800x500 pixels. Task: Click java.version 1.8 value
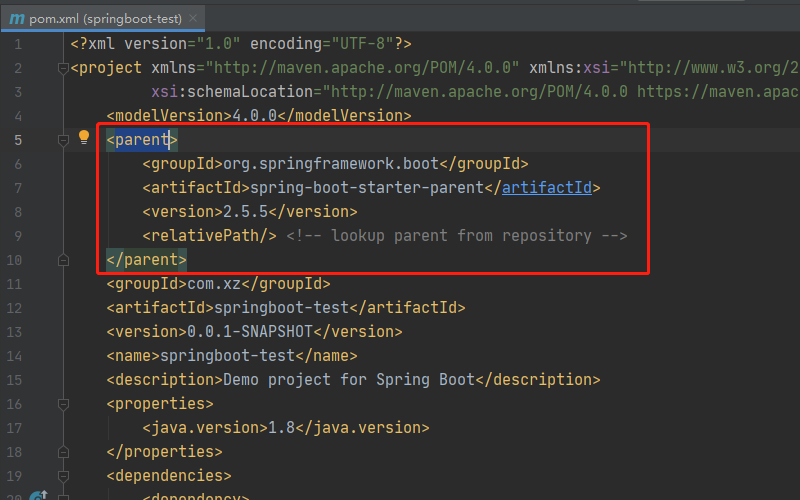point(281,428)
